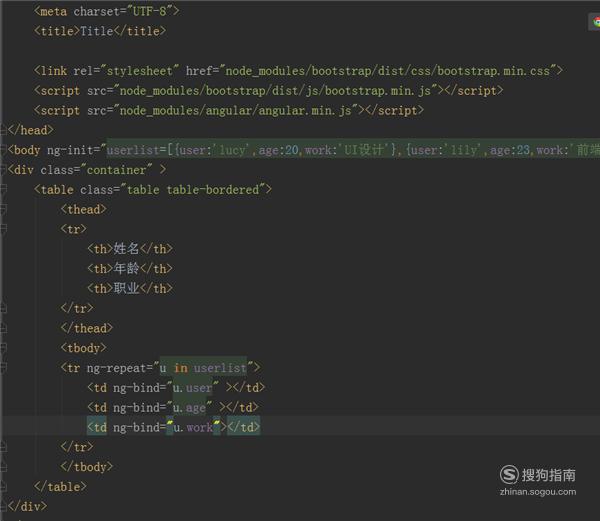Place cursor on u.age binding
Image resolution: width=600 pixels, height=521 pixels.
pyautogui.click(x=189, y=408)
